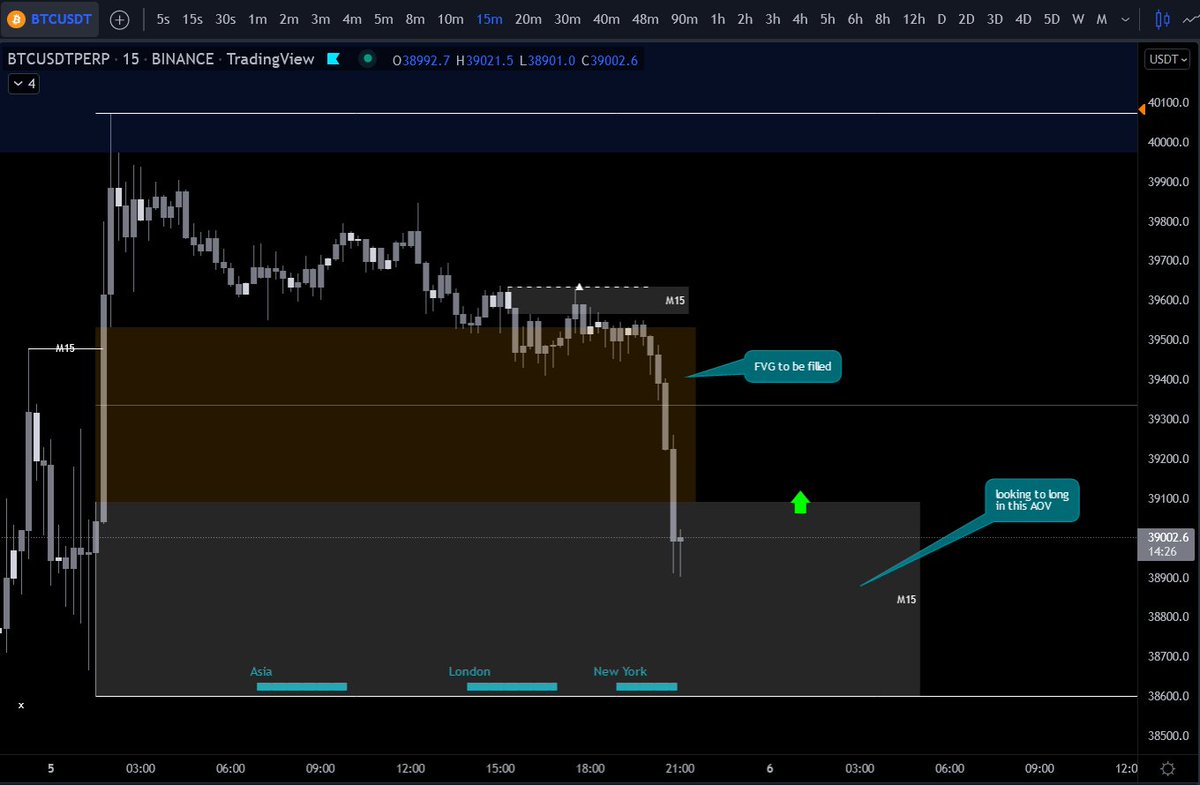Select the M monthly timeframe
Image resolution: width=1200 pixels, height=785 pixels.
pos(1101,19)
